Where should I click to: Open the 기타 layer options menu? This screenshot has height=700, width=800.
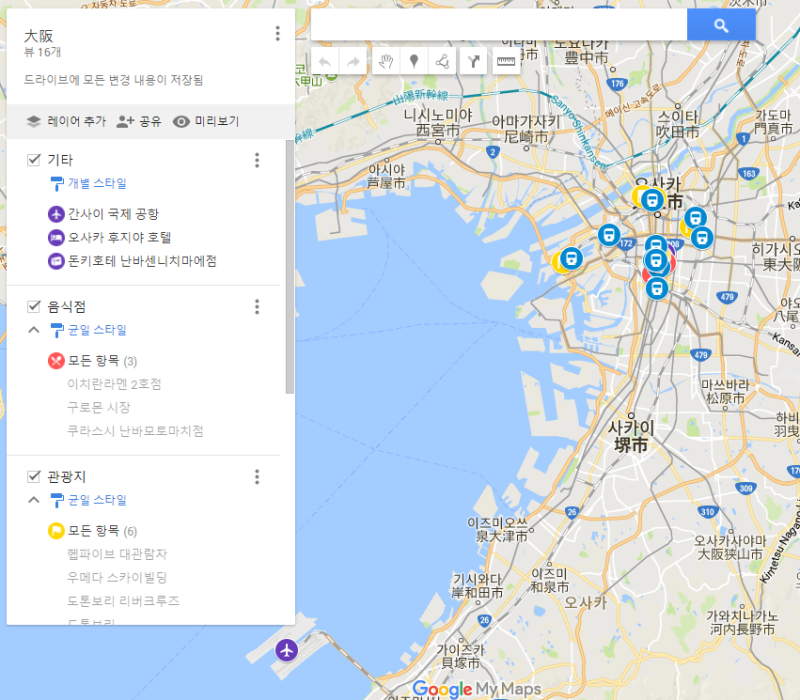click(x=257, y=160)
